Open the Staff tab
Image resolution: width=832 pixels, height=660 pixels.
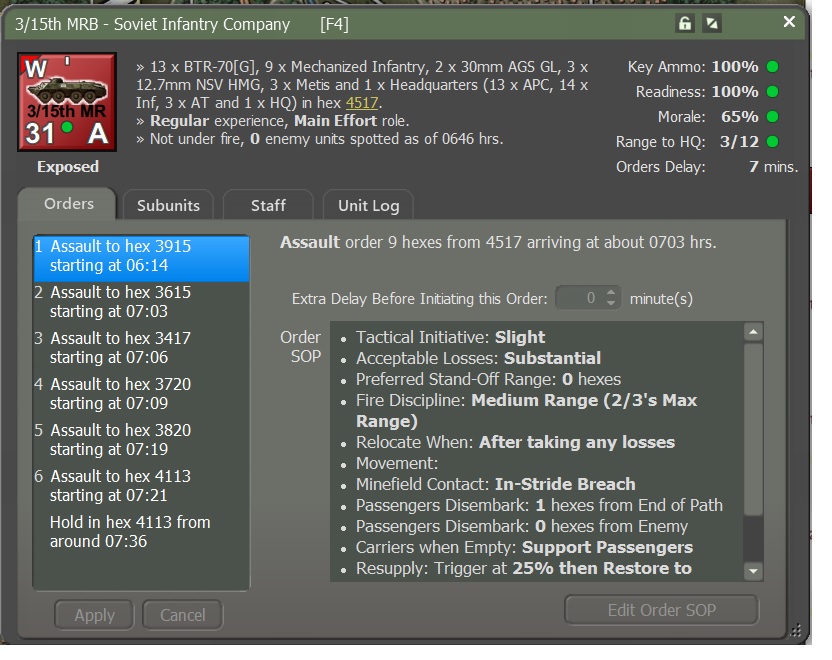click(268, 205)
